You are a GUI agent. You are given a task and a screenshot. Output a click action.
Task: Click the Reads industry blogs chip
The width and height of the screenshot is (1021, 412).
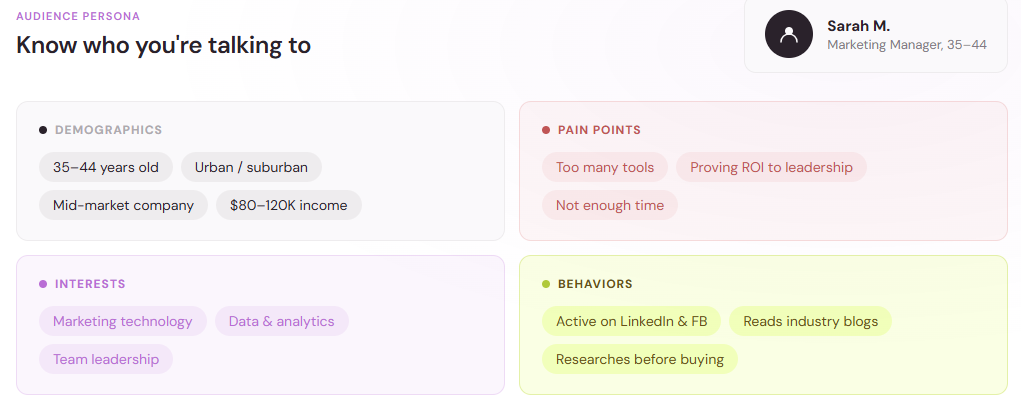point(810,321)
